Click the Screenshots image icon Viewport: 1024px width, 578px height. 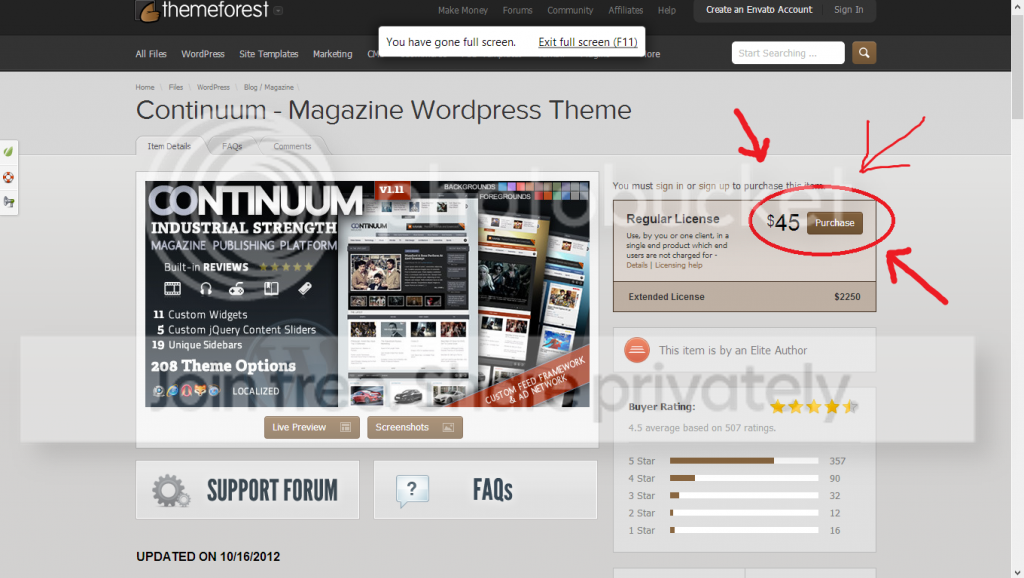[448, 427]
